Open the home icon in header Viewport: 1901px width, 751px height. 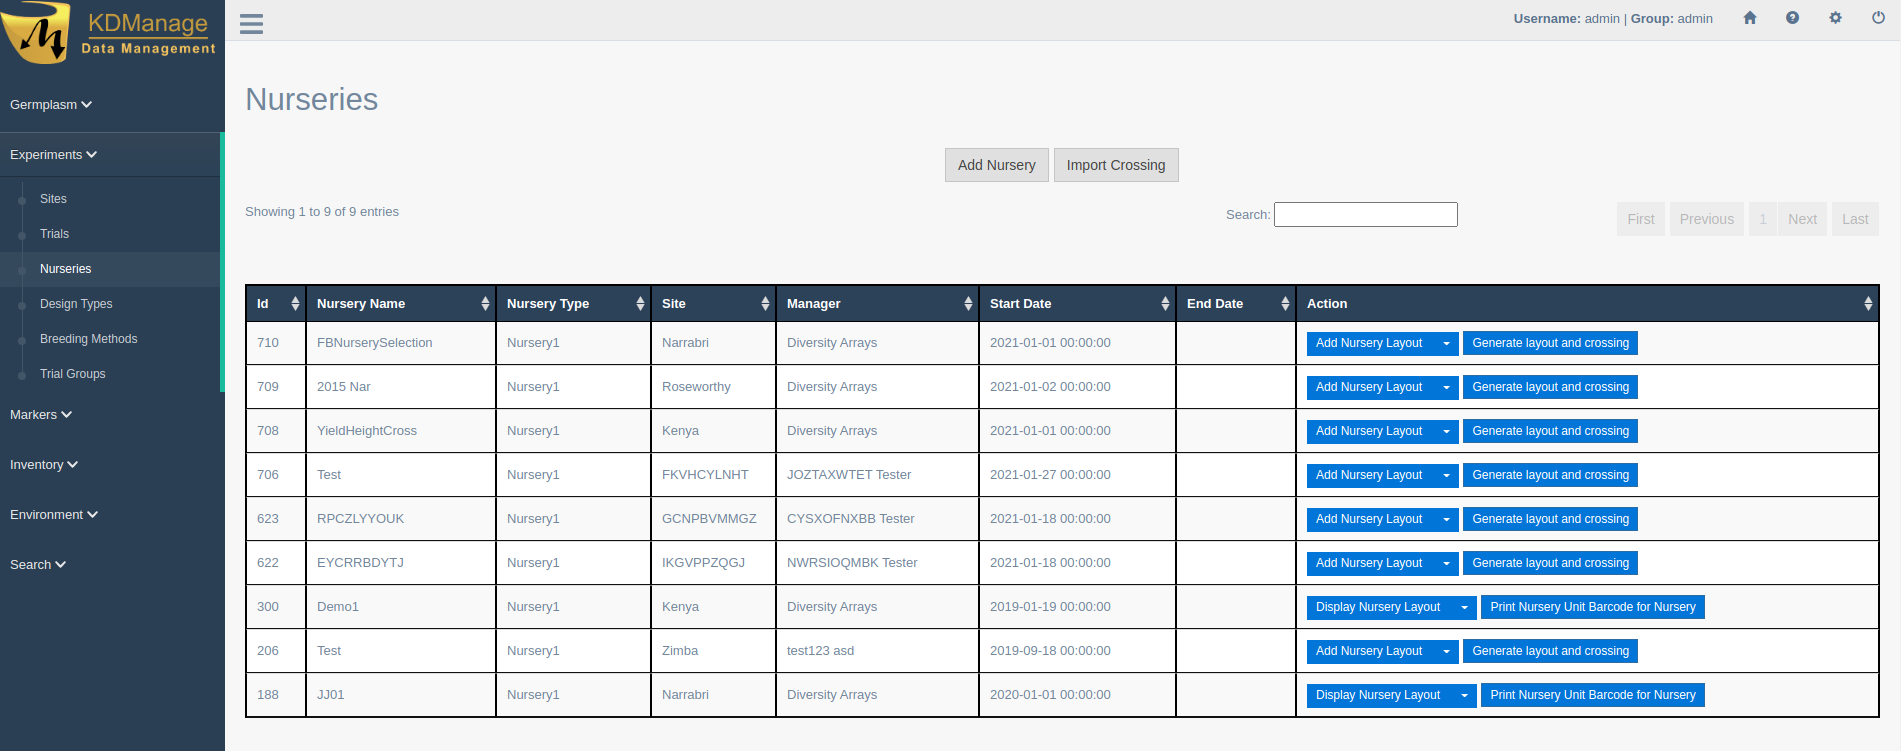1750,18
